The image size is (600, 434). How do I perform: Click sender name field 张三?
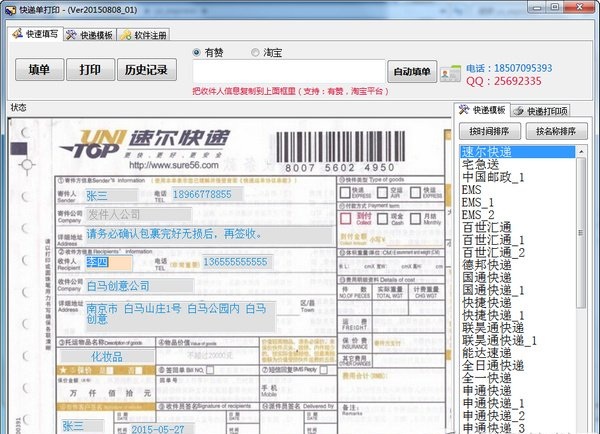click(x=111, y=196)
